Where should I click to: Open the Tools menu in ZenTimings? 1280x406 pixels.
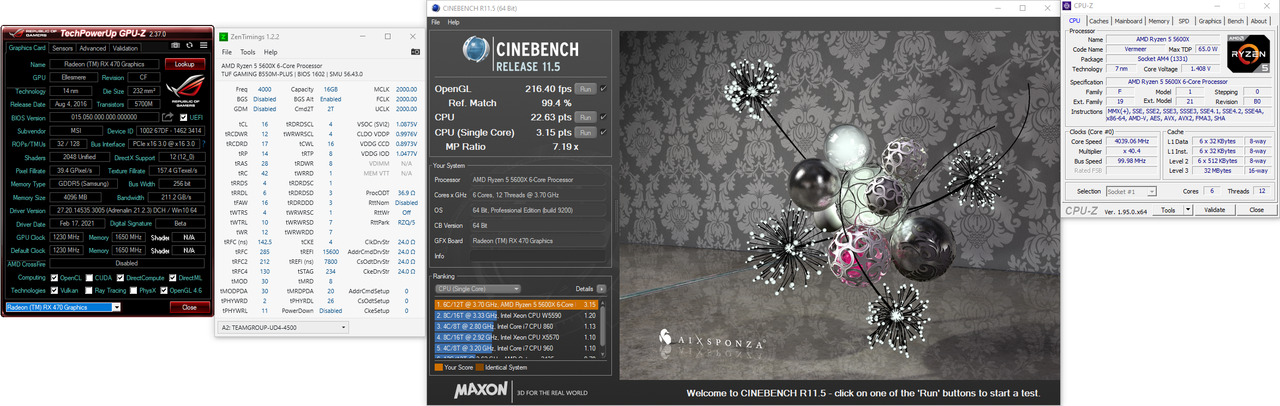[246, 52]
